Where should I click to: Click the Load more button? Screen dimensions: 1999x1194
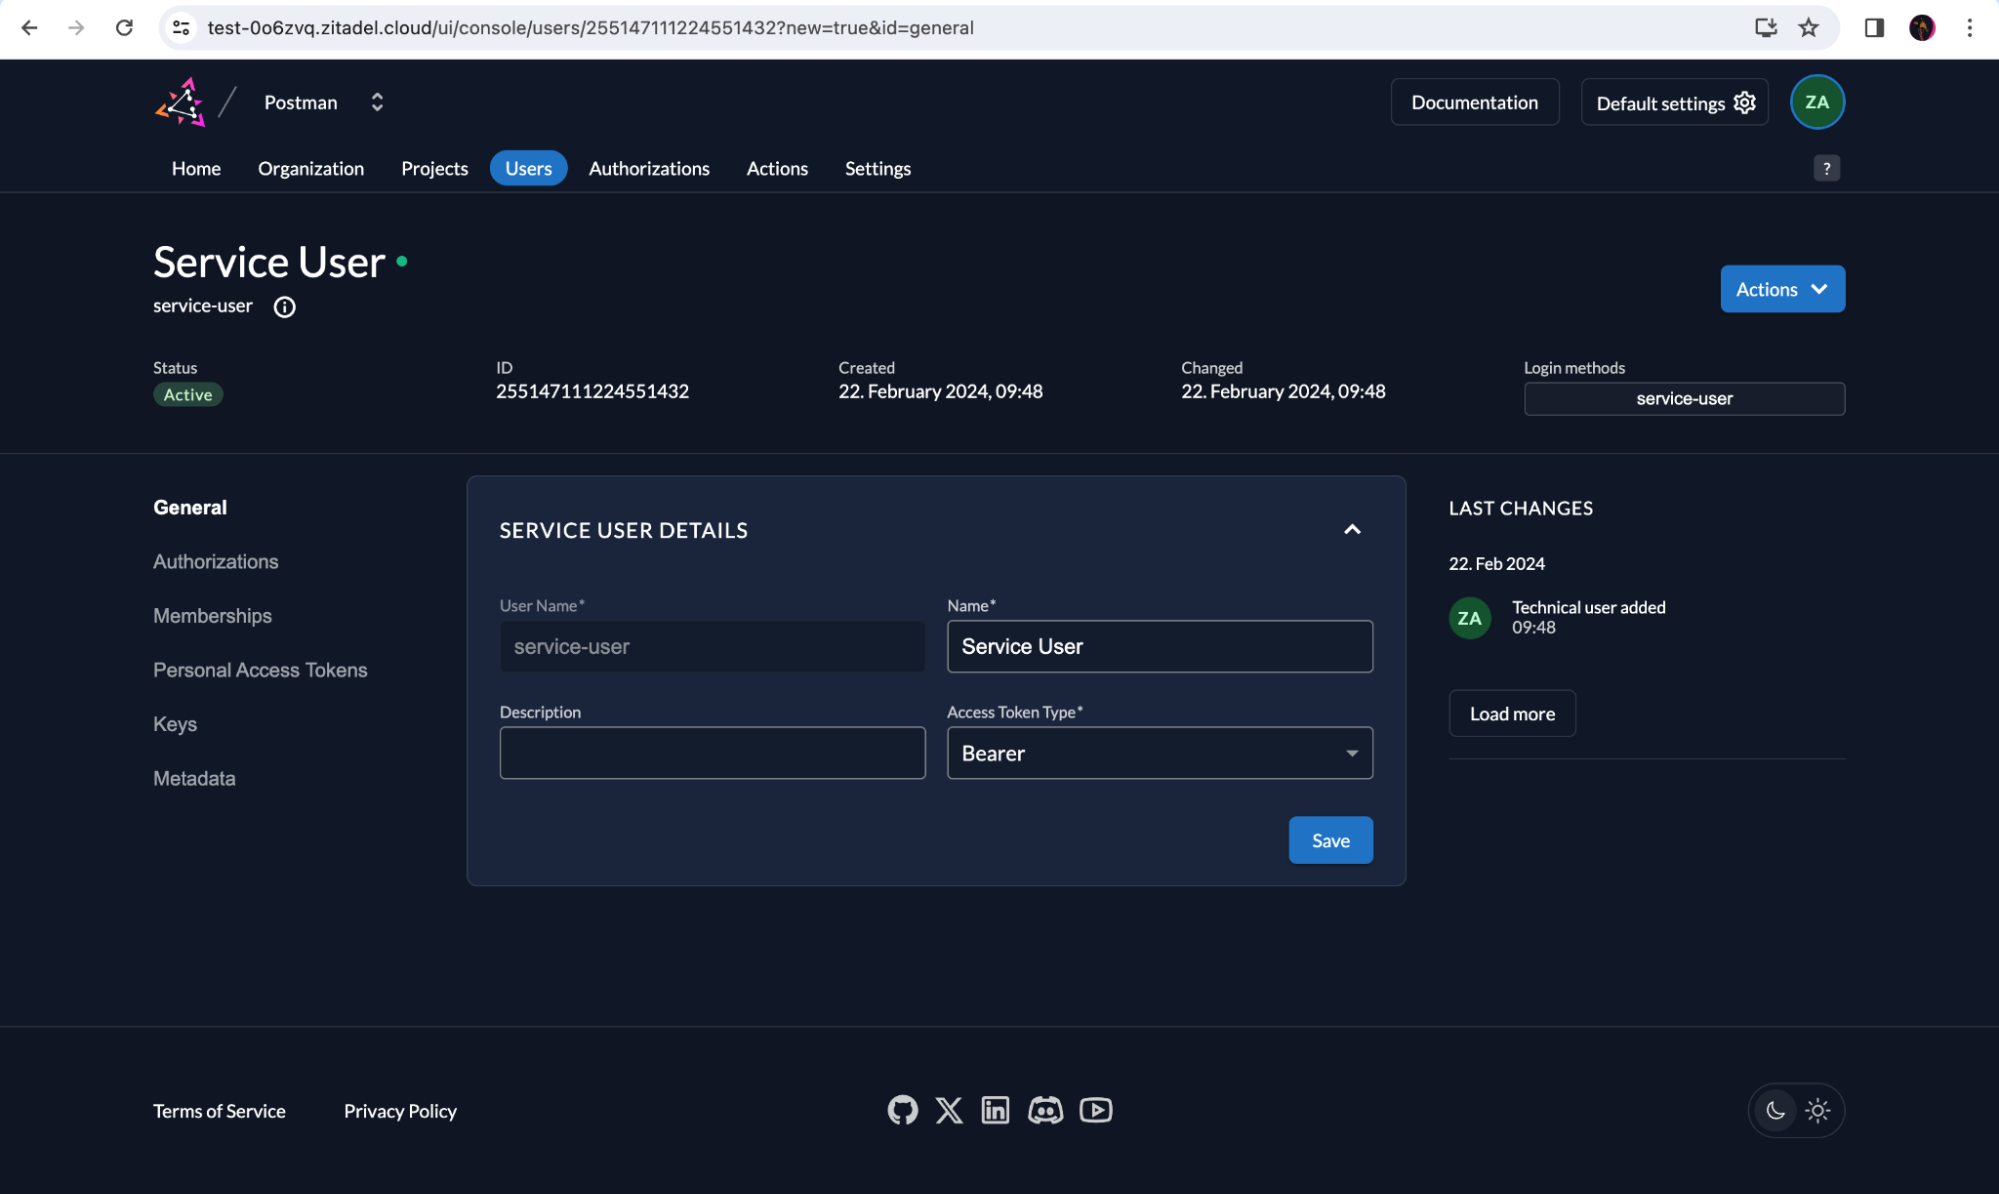point(1511,714)
